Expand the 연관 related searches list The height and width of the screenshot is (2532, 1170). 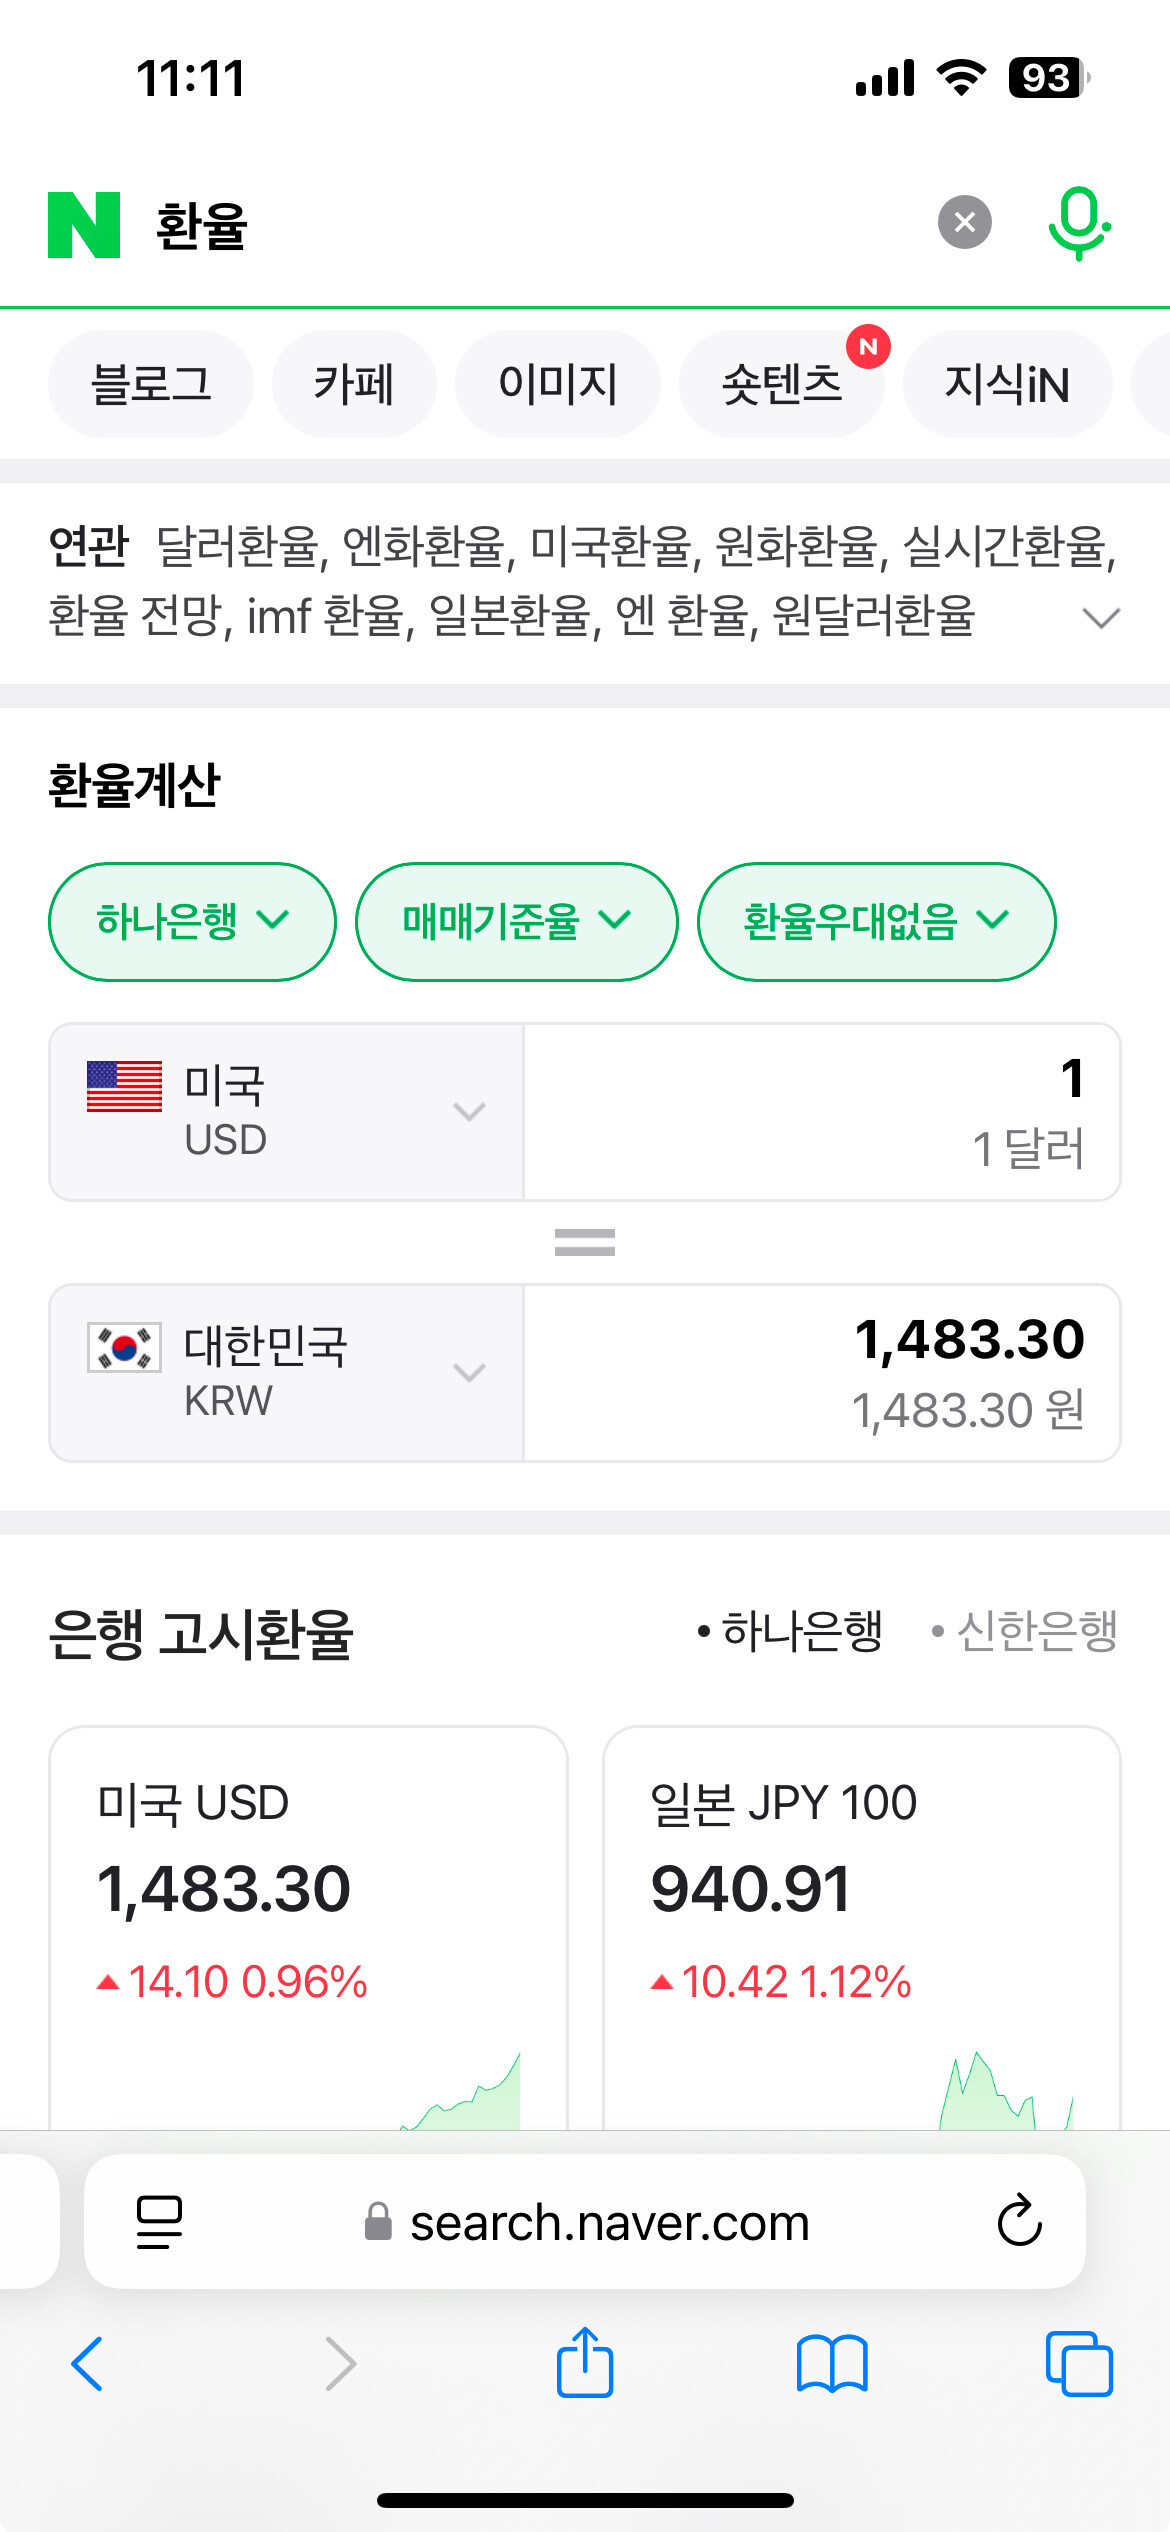tap(1101, 618)
